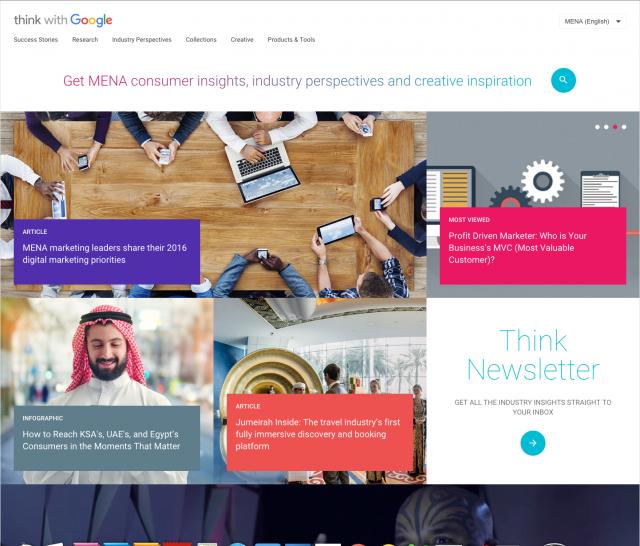Navigate to the Creative section
This screenshot has width=640, height=546.
[242, 40]
